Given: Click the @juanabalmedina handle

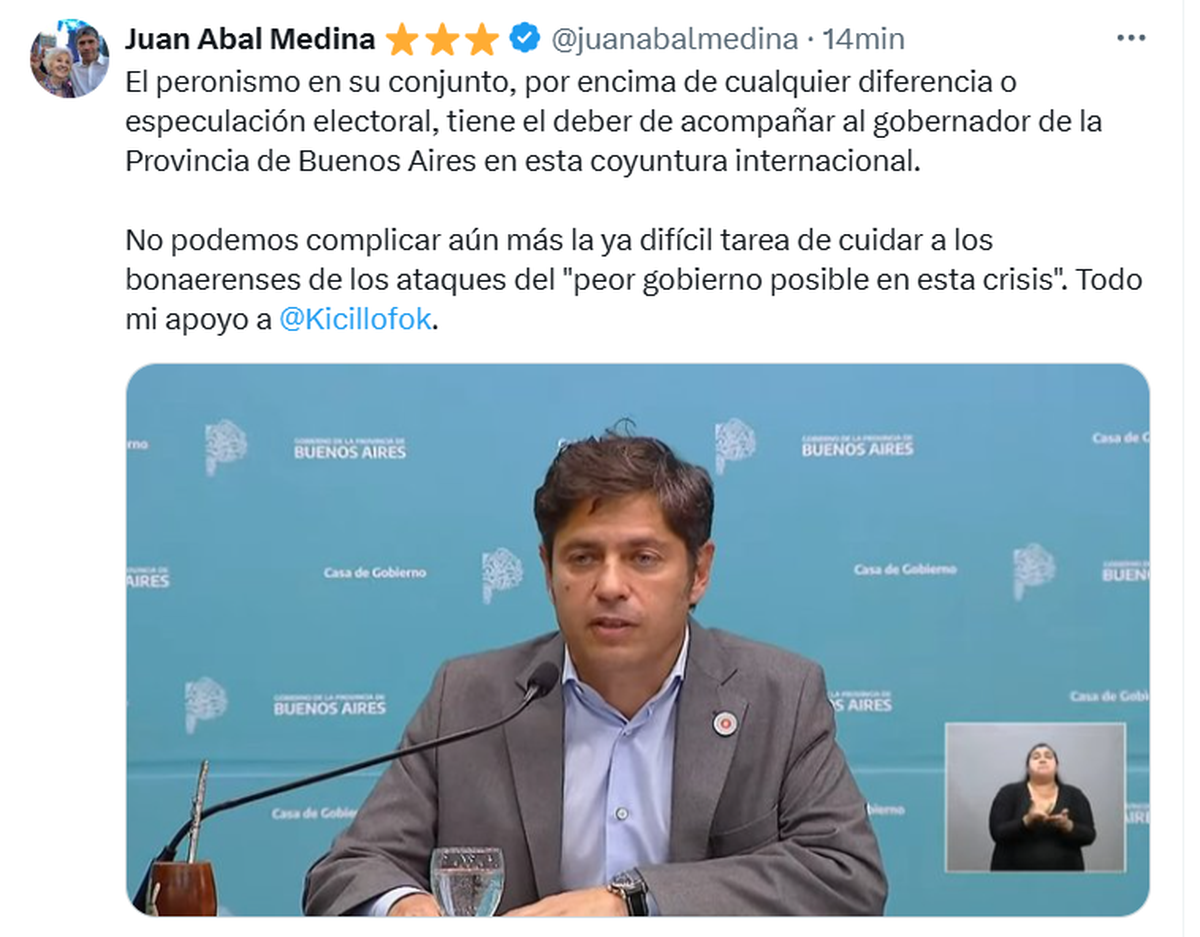Looking at the screenshot, I should [674, 39].
